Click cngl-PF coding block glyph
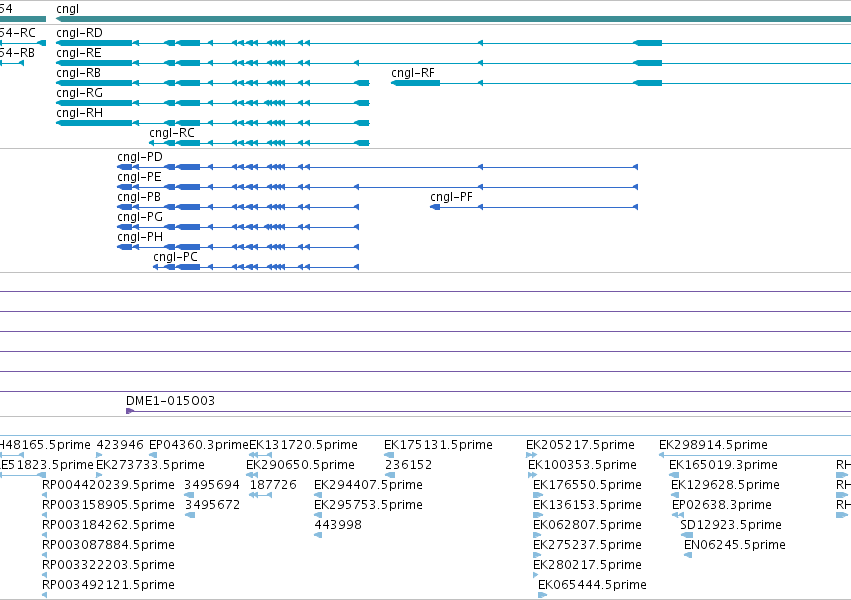 pyautogui.click(x=435, y=207)
